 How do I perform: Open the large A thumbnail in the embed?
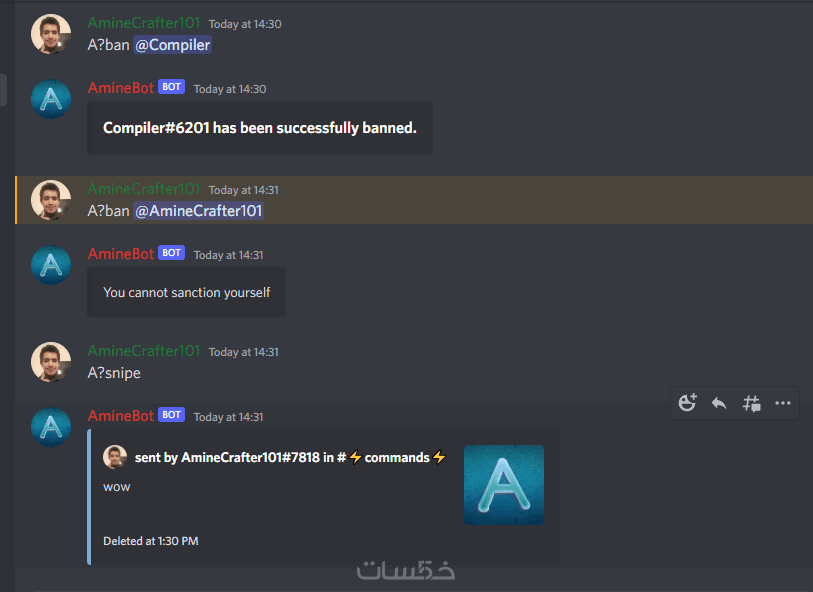tap(504, 485)
